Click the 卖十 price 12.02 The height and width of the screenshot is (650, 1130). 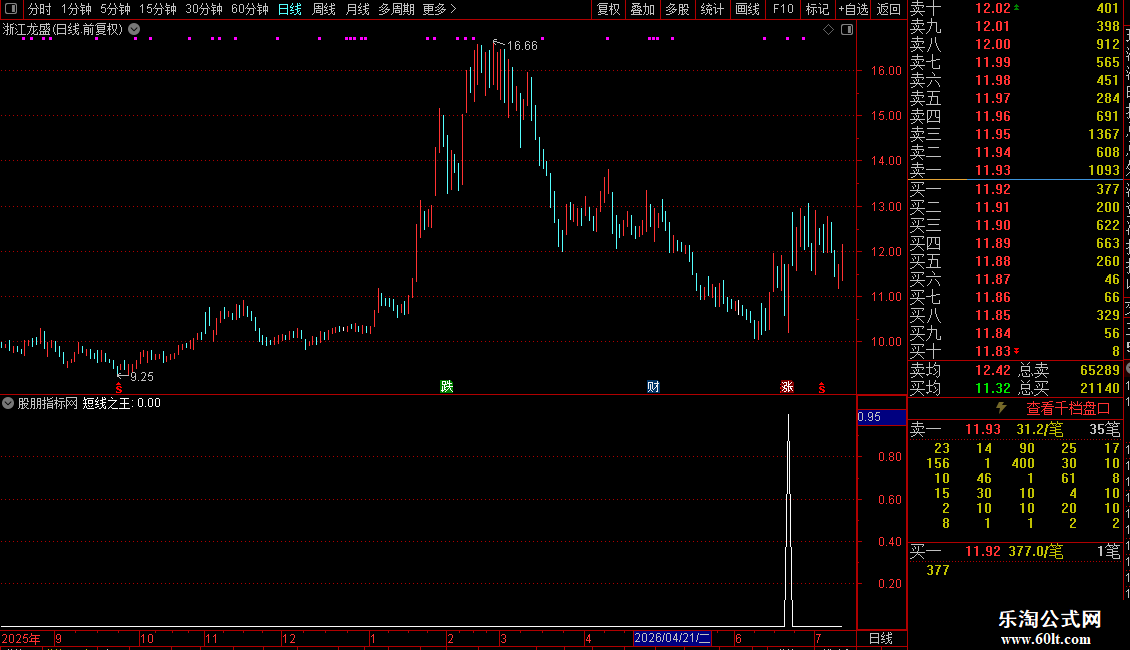[993, 9]
